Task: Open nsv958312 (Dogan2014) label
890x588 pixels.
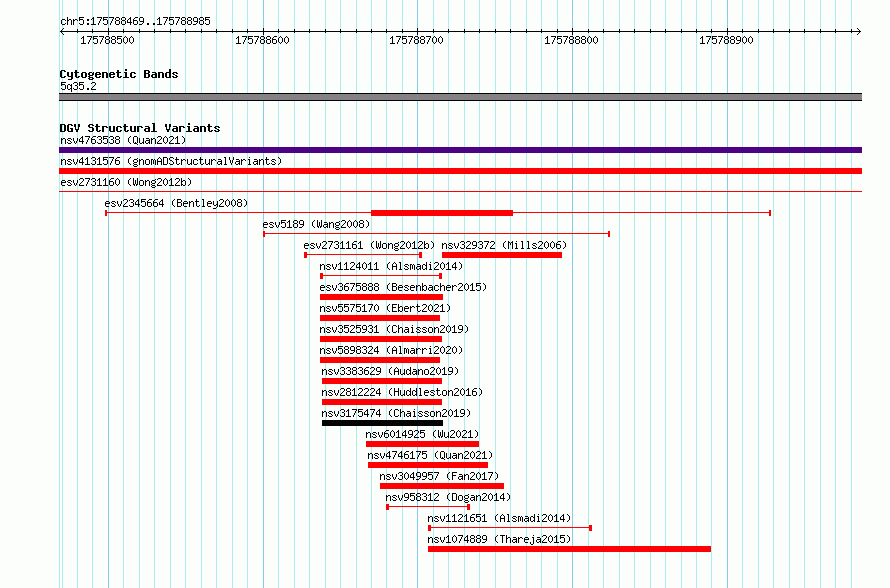Action: (x=448, y=497)
